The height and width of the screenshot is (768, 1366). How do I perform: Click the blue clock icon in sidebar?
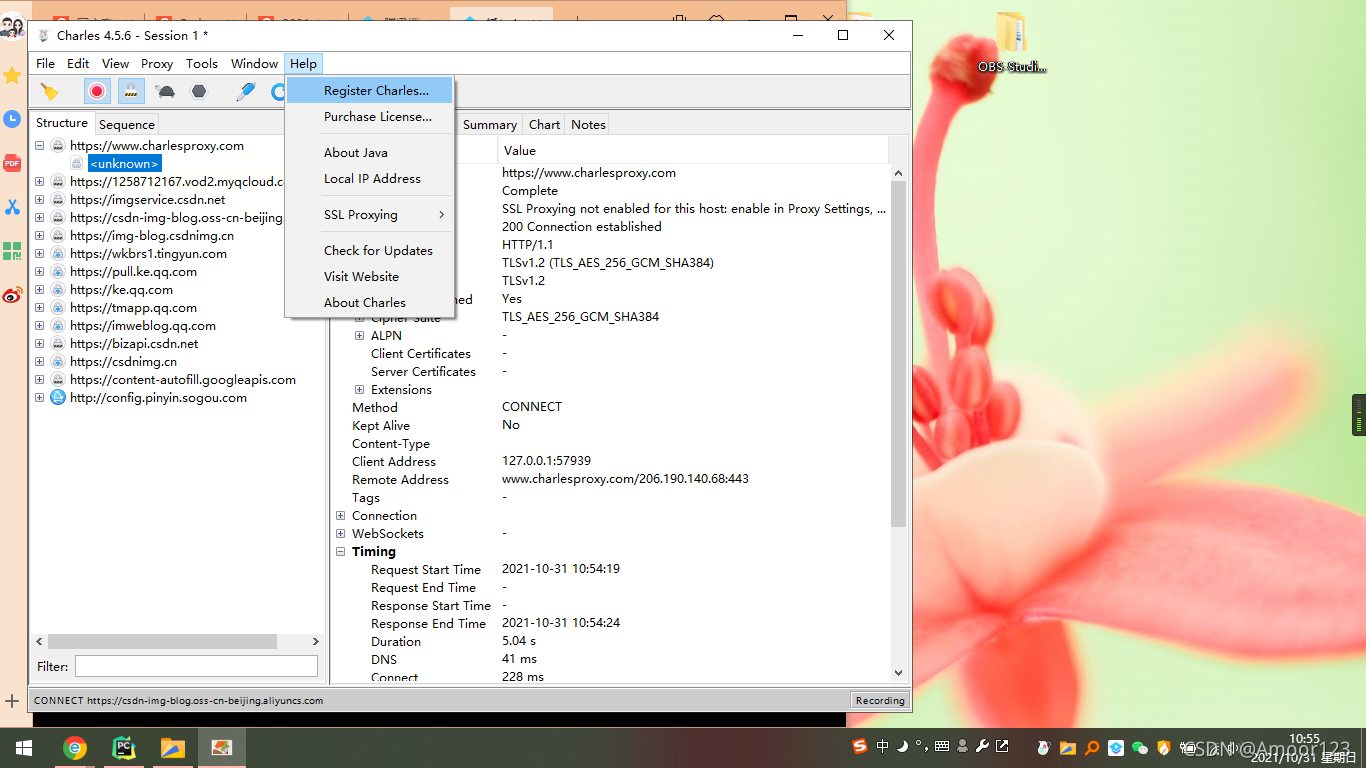click(12, 119)
